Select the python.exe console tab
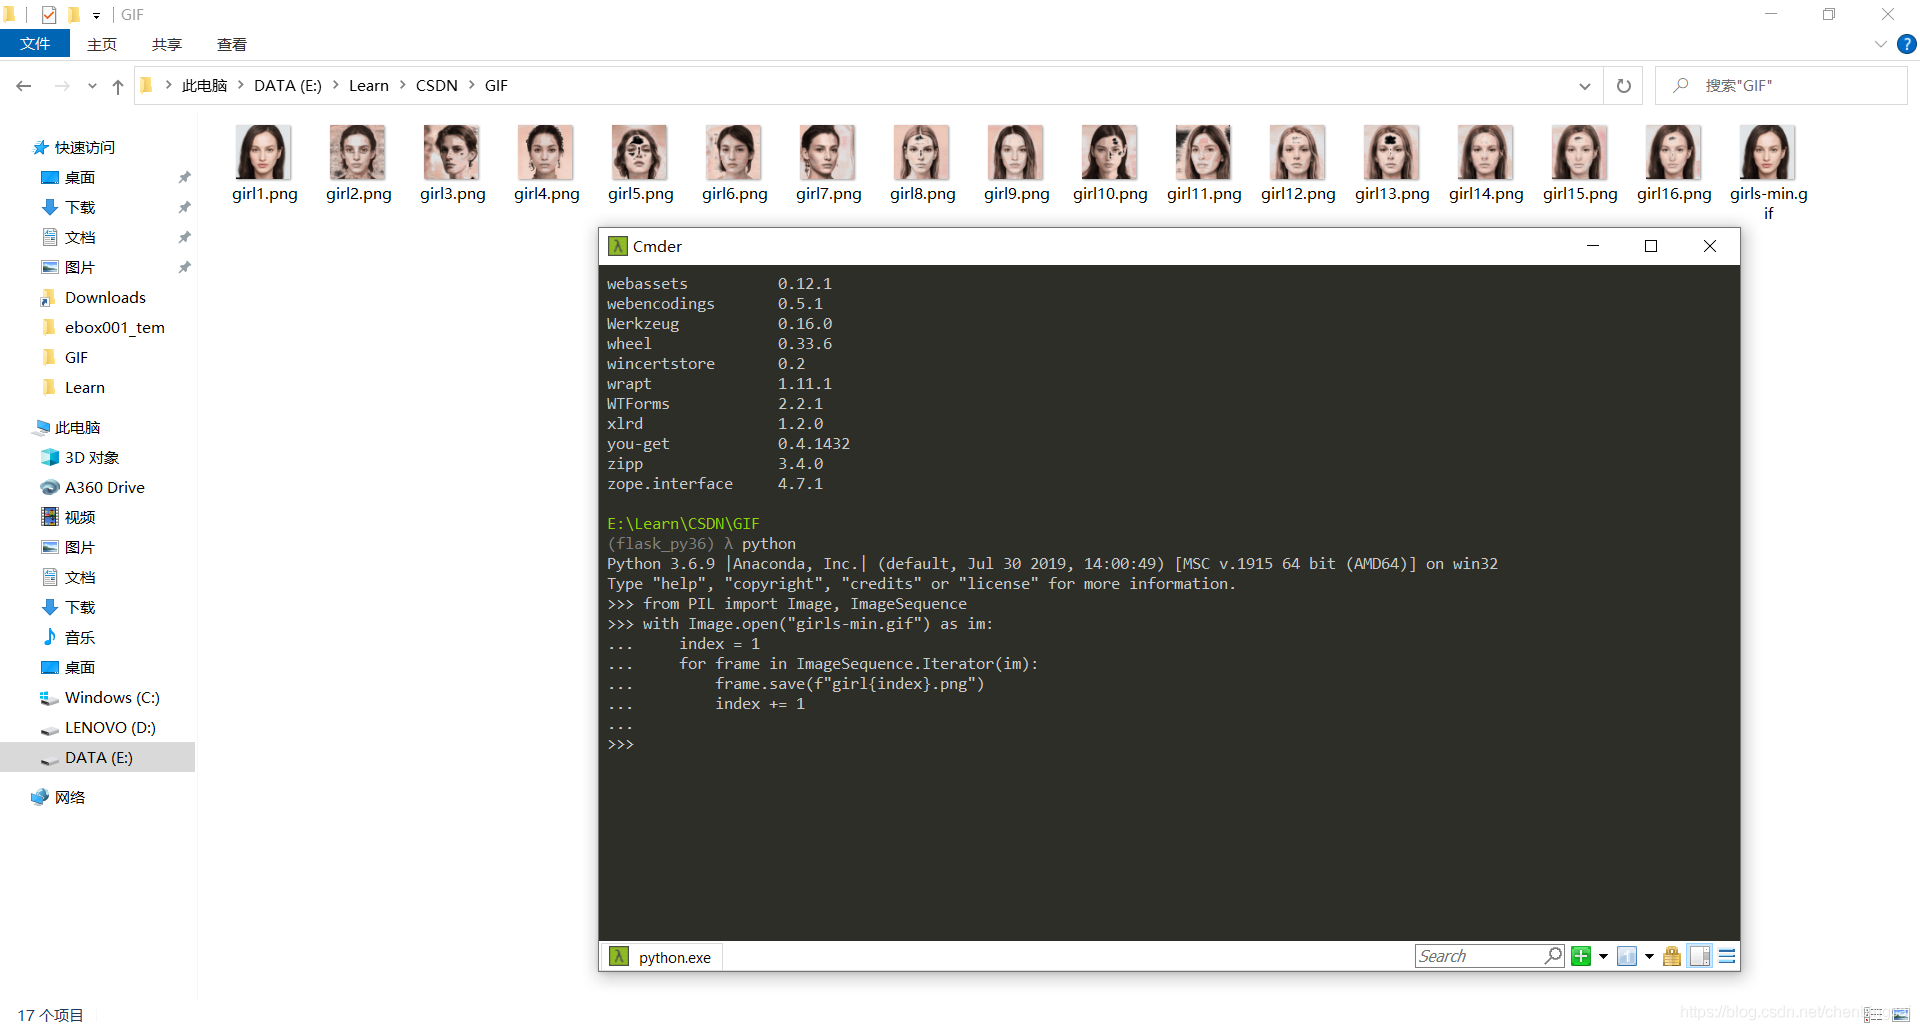The height and width of the screenshot is (1030, 1920). [662, 957]
